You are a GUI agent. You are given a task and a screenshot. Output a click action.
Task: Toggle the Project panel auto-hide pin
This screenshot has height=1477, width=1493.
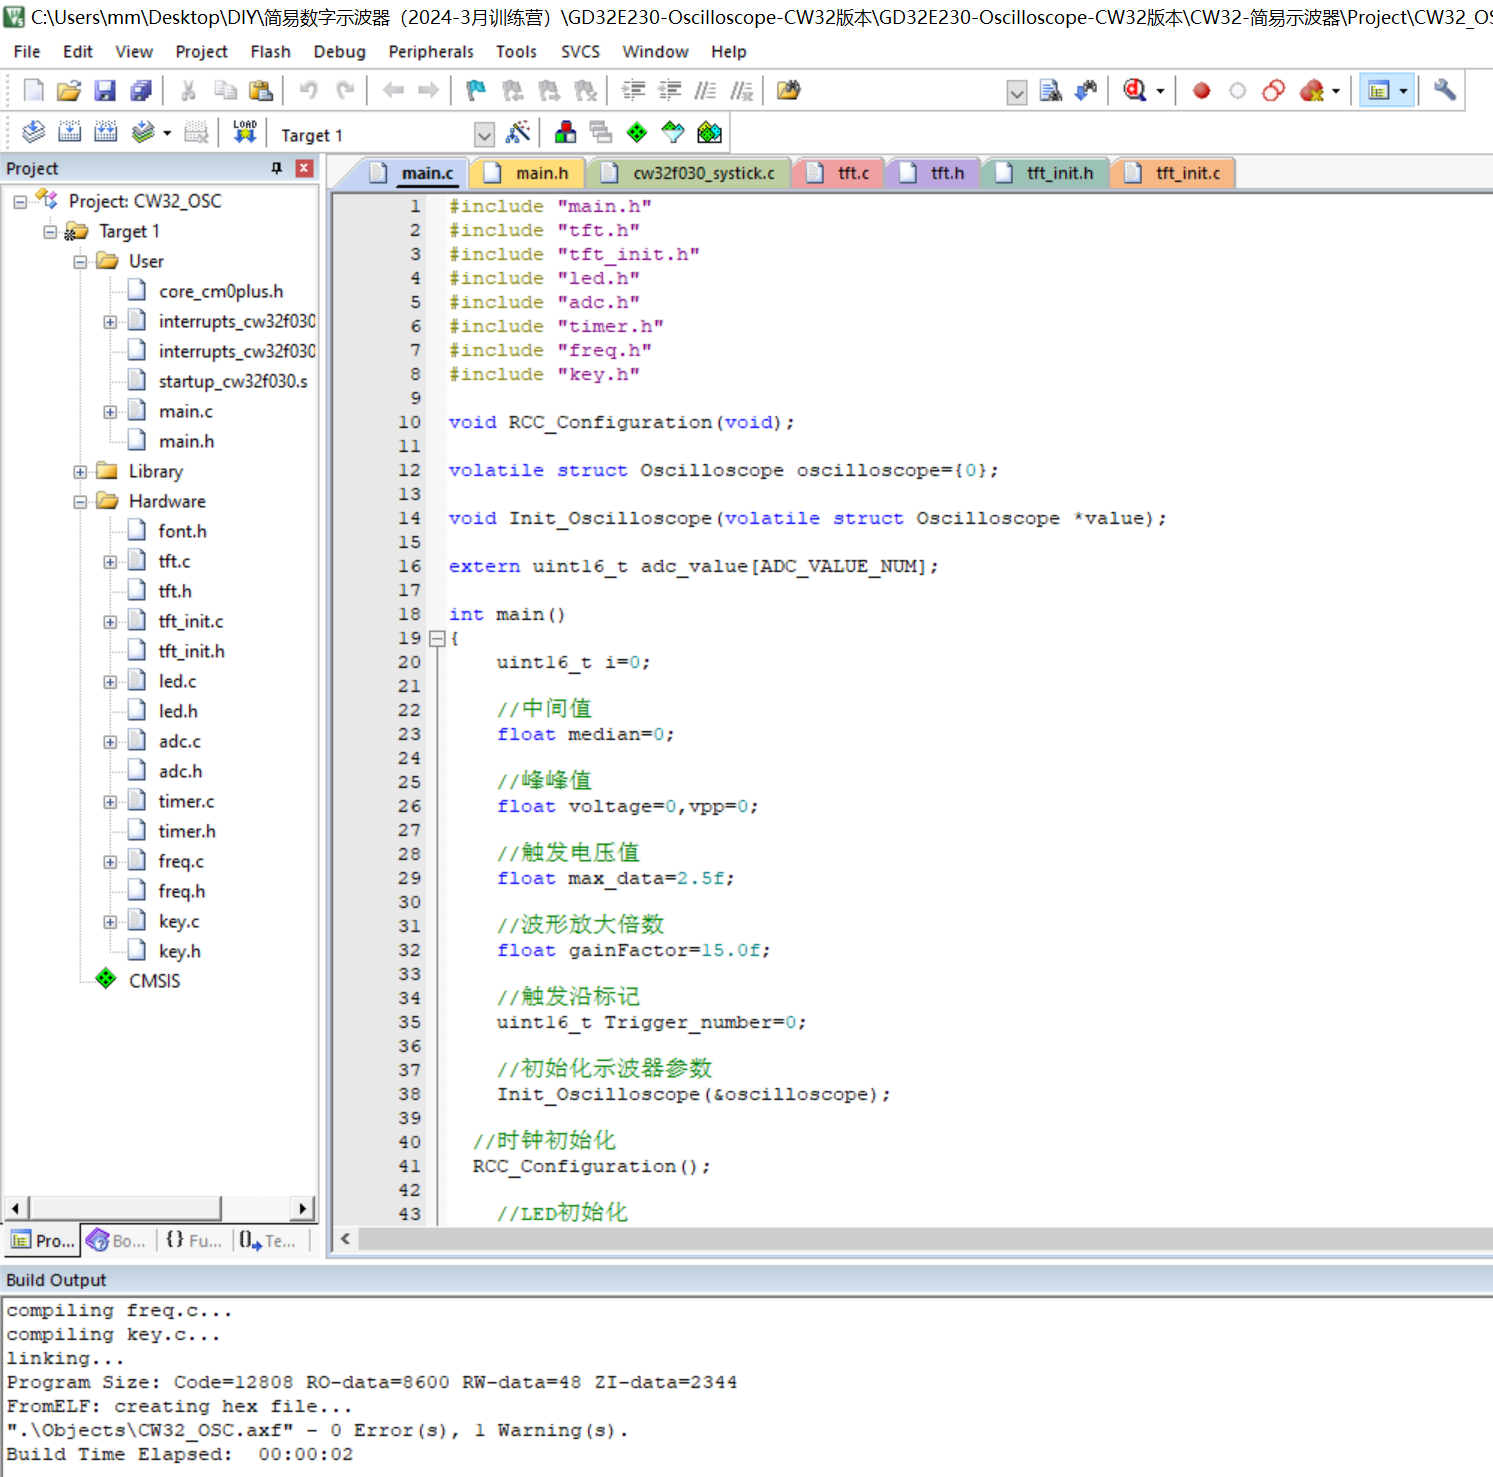click(277, 168)
